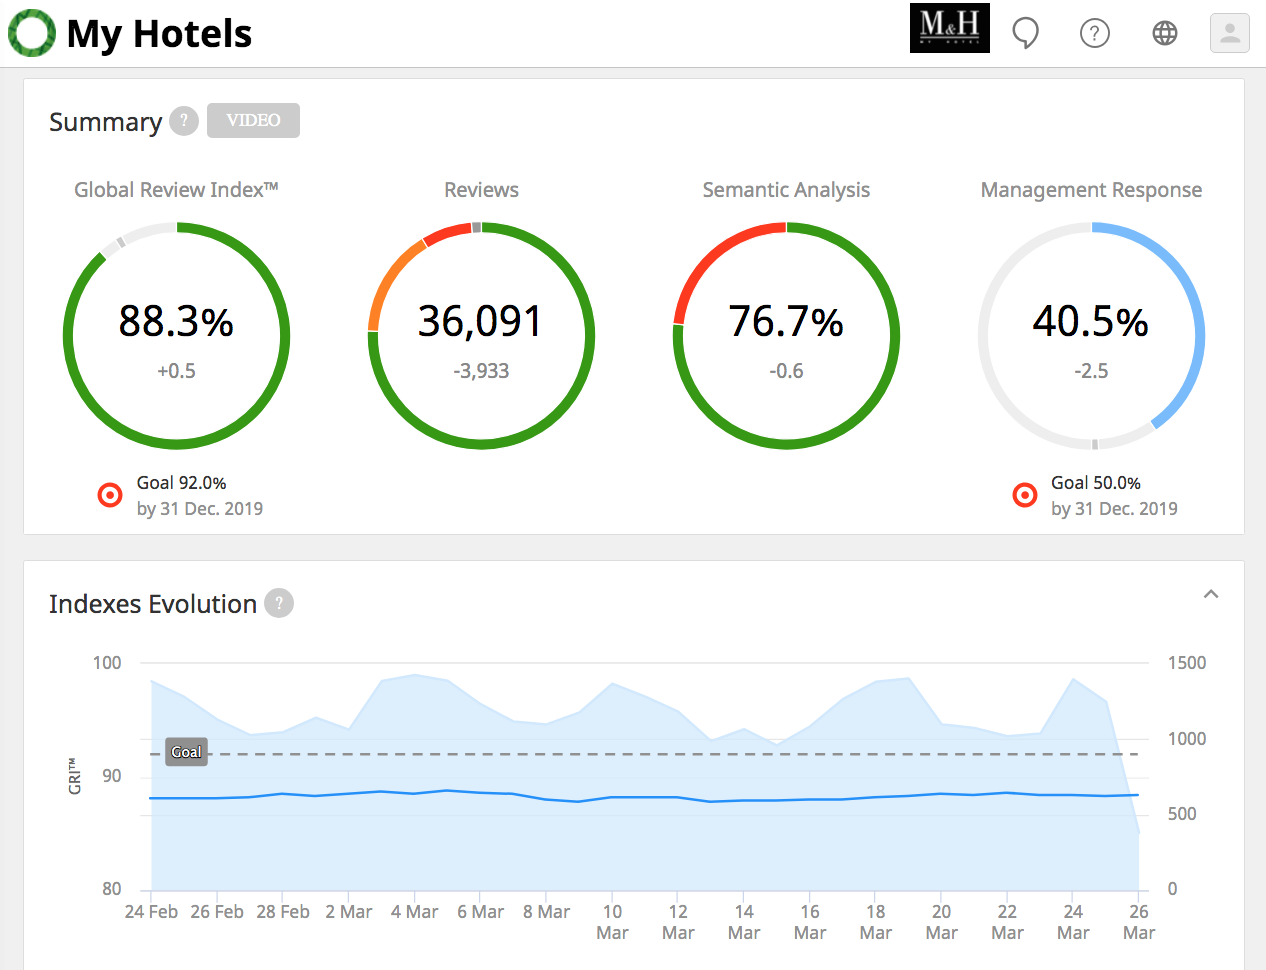Click the My Hotels title text
Image resolution: width=1266 pixels, height=970 pixels.
(159, 33)
